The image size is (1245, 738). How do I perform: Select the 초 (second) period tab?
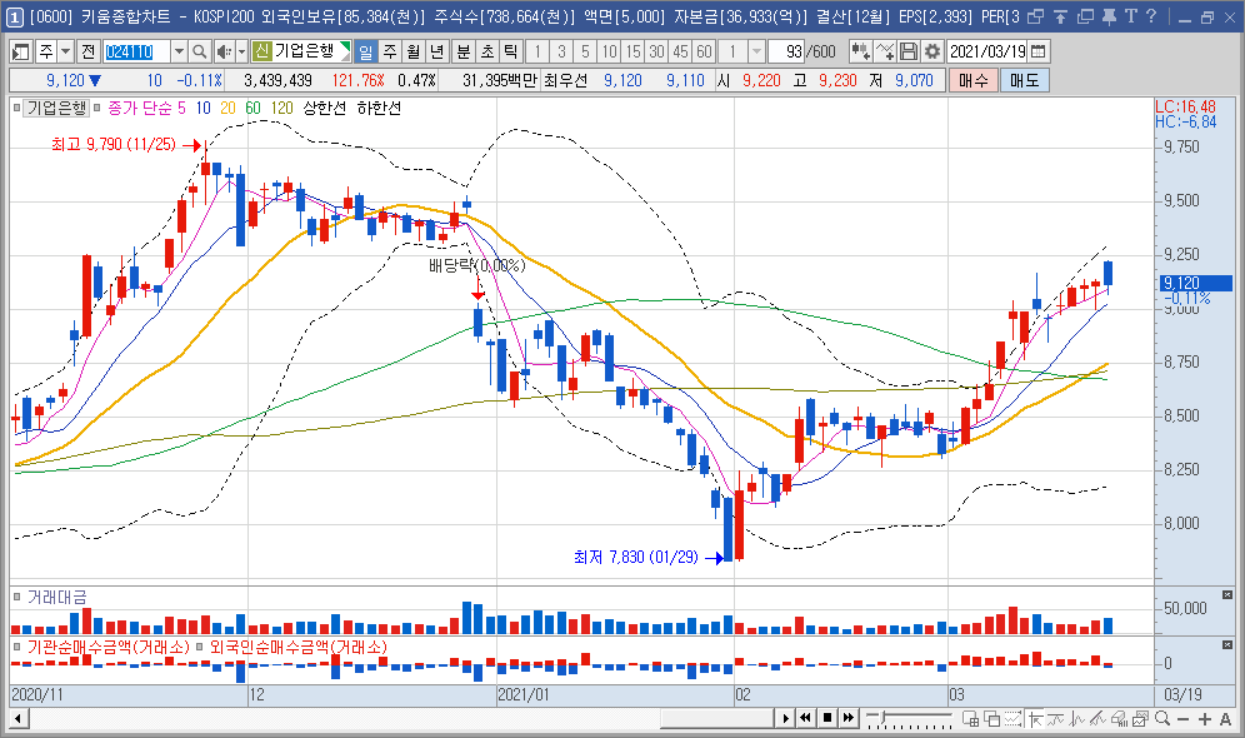click(x=487, y=51)
